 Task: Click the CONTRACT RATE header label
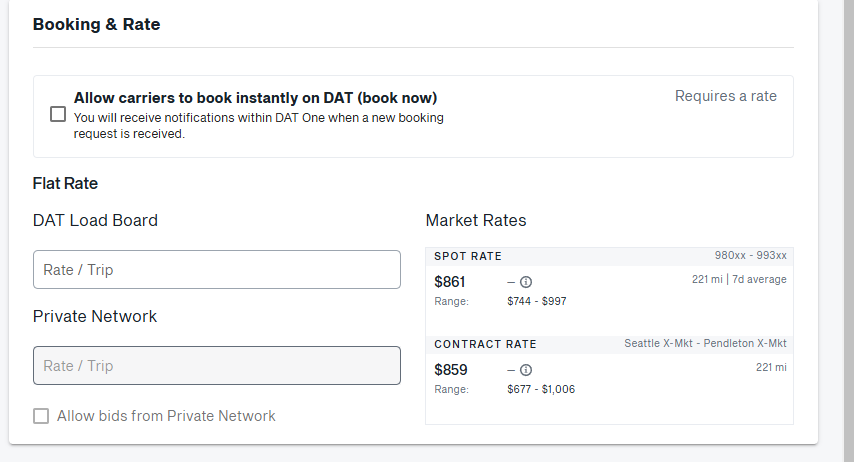click(x=485, y=344)
